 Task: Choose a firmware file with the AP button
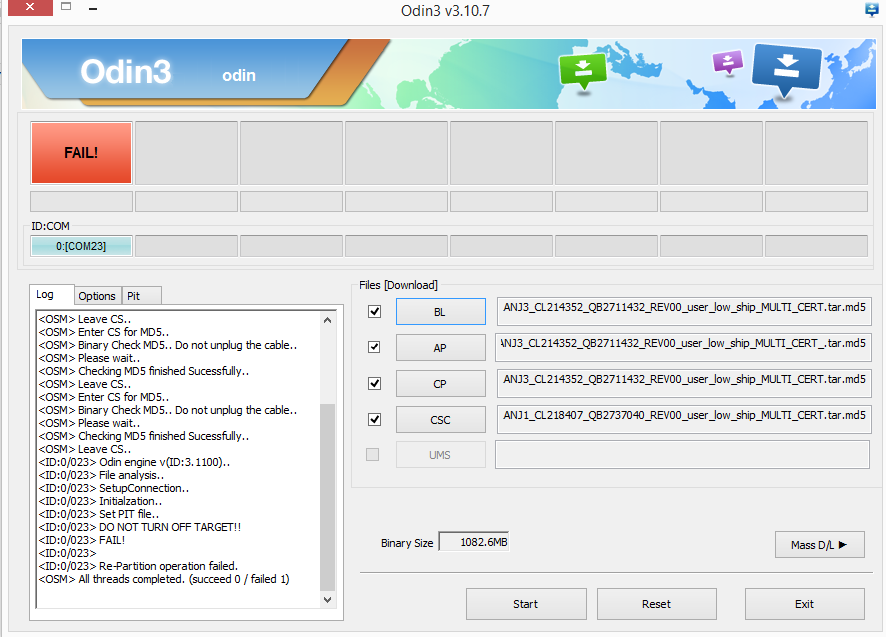440,348
